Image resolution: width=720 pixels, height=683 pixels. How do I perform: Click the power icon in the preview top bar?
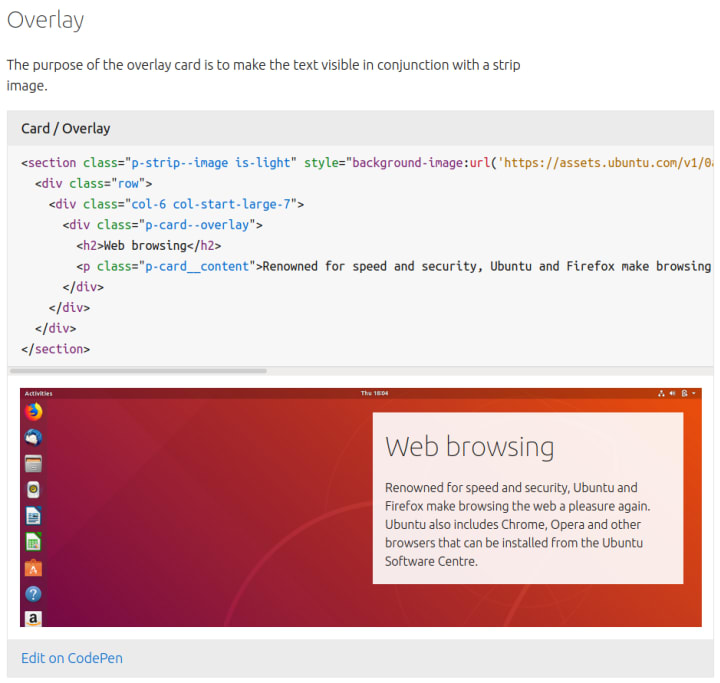point(684,393)
